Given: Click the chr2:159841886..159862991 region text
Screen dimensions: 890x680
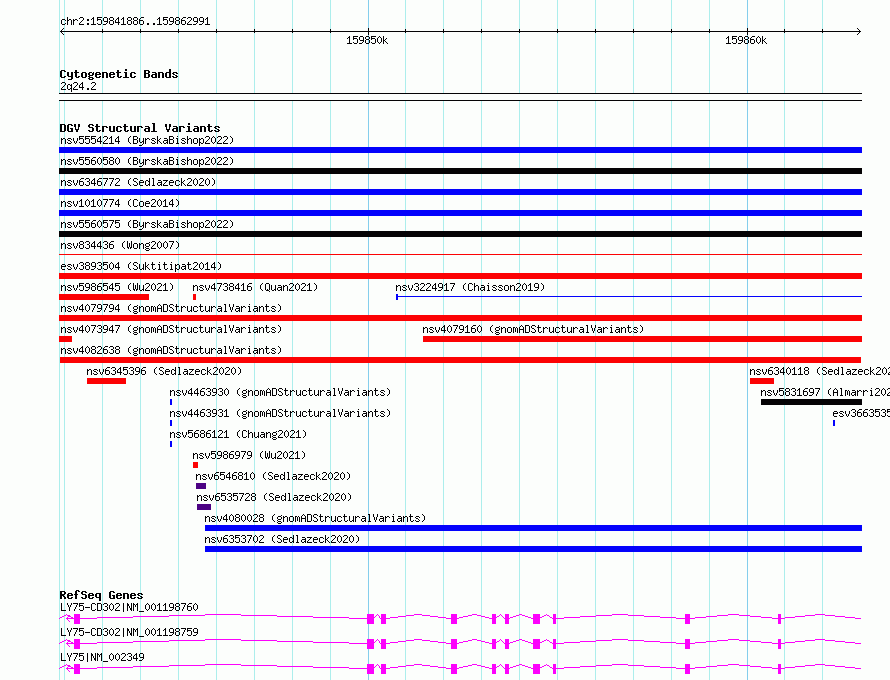Looking at the screenshot, I should coord(135,21).
